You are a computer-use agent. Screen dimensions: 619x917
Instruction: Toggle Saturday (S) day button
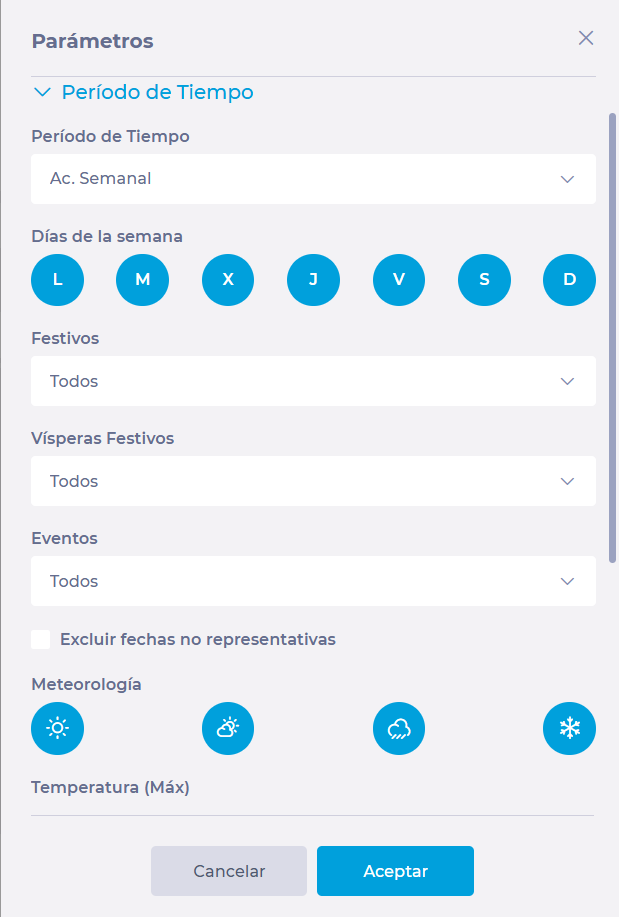pos(484,279)
